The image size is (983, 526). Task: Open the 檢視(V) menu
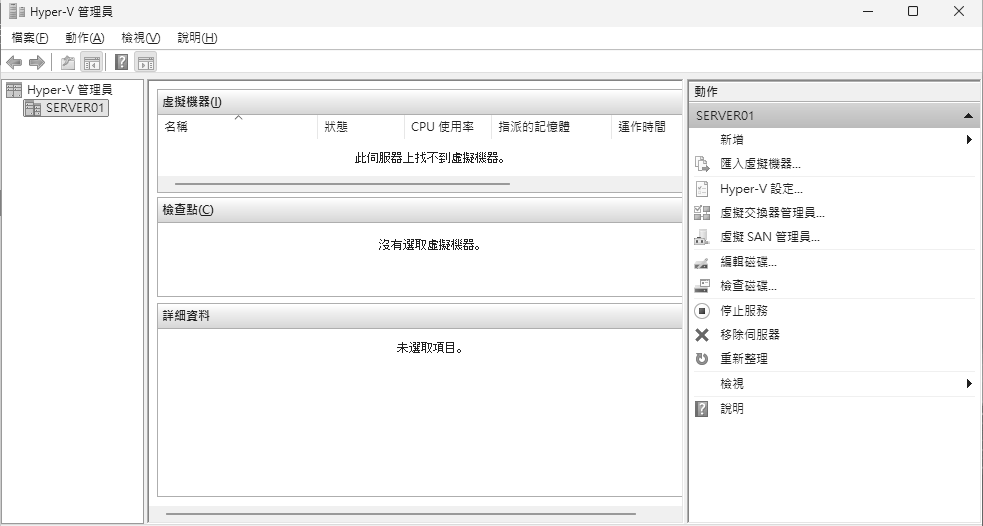point(141,38)
